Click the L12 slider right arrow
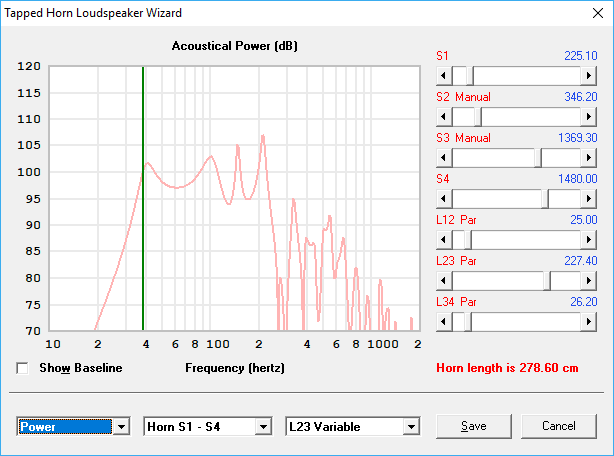Screen dimensions: 614x456 click(589, 240)
